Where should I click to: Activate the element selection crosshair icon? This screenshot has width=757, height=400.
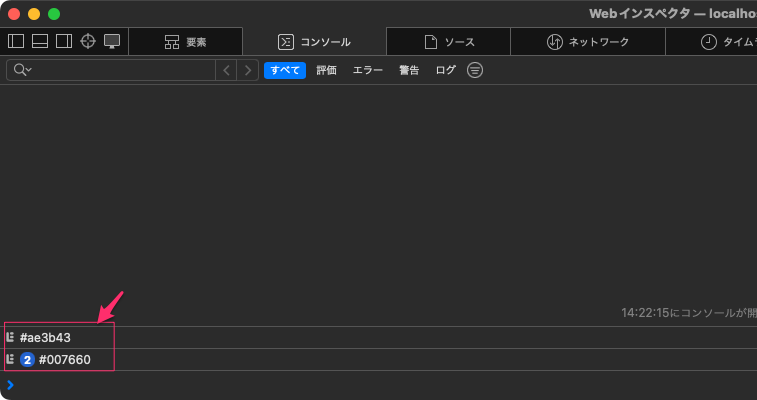(88, 42)
